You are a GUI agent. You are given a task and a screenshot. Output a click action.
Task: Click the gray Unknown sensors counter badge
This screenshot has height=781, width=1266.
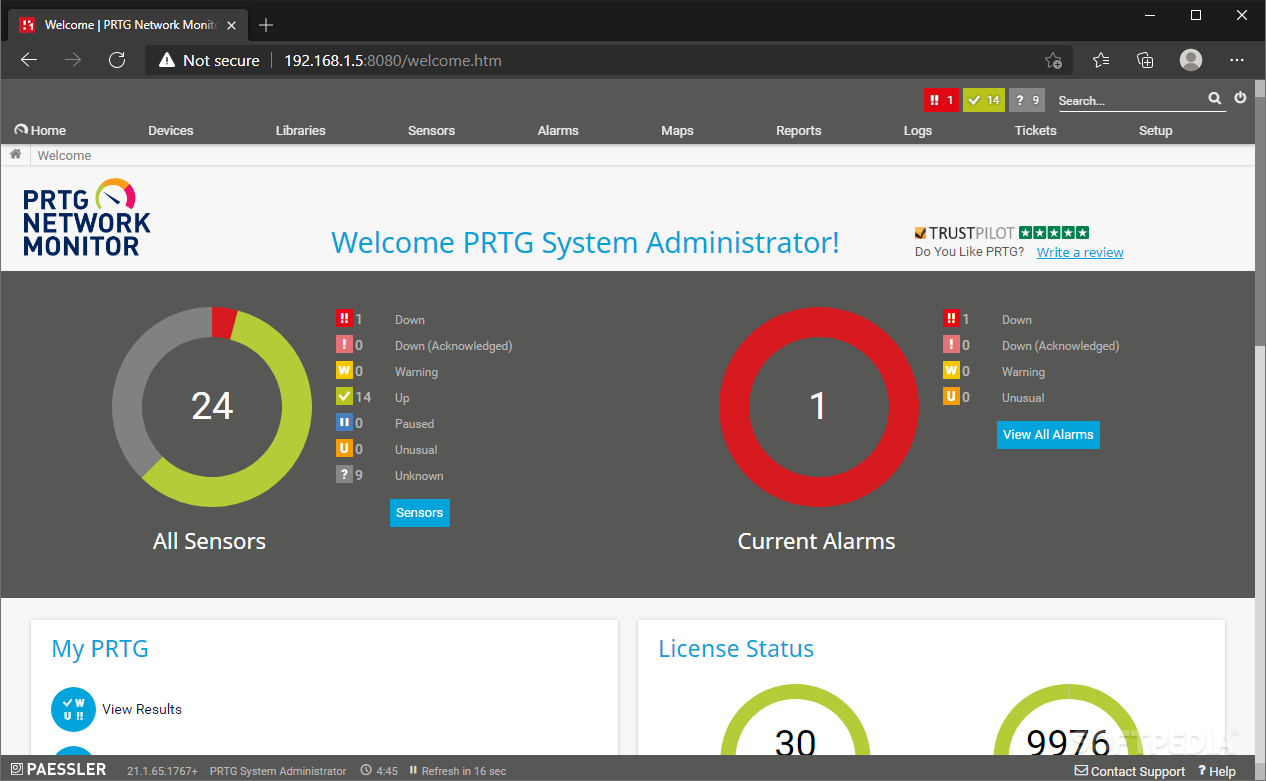[x=1027, y=100]
